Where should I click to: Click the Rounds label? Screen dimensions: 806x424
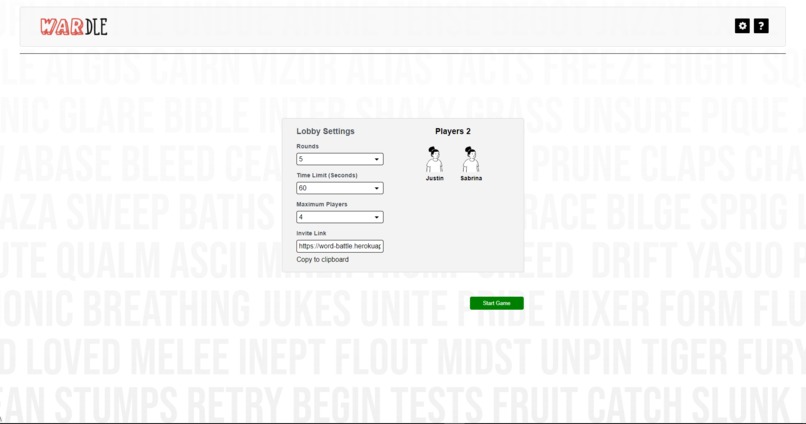click(307, 146)
